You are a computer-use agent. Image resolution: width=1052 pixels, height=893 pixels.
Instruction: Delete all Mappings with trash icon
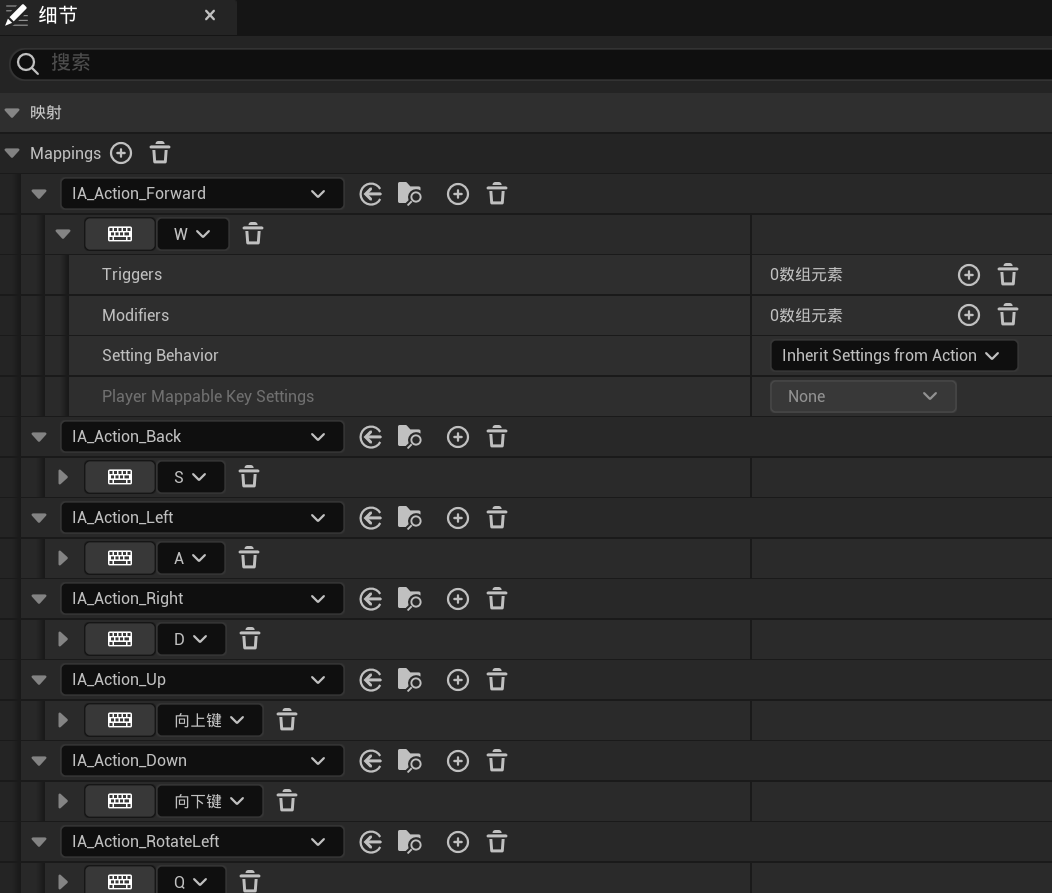tap(160, 153)
